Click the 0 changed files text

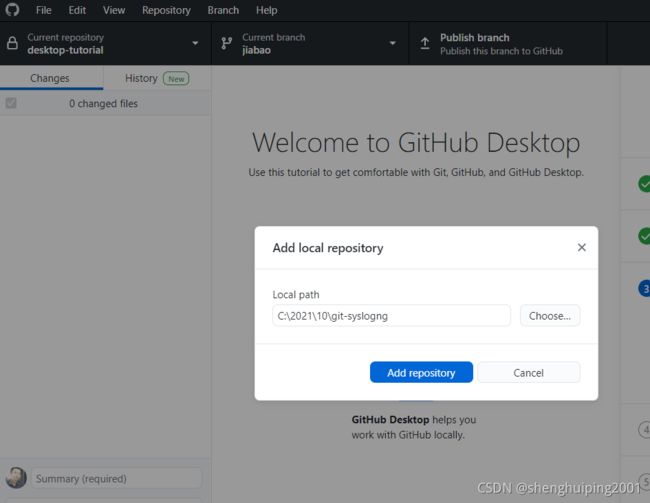[x=103, y=104]
